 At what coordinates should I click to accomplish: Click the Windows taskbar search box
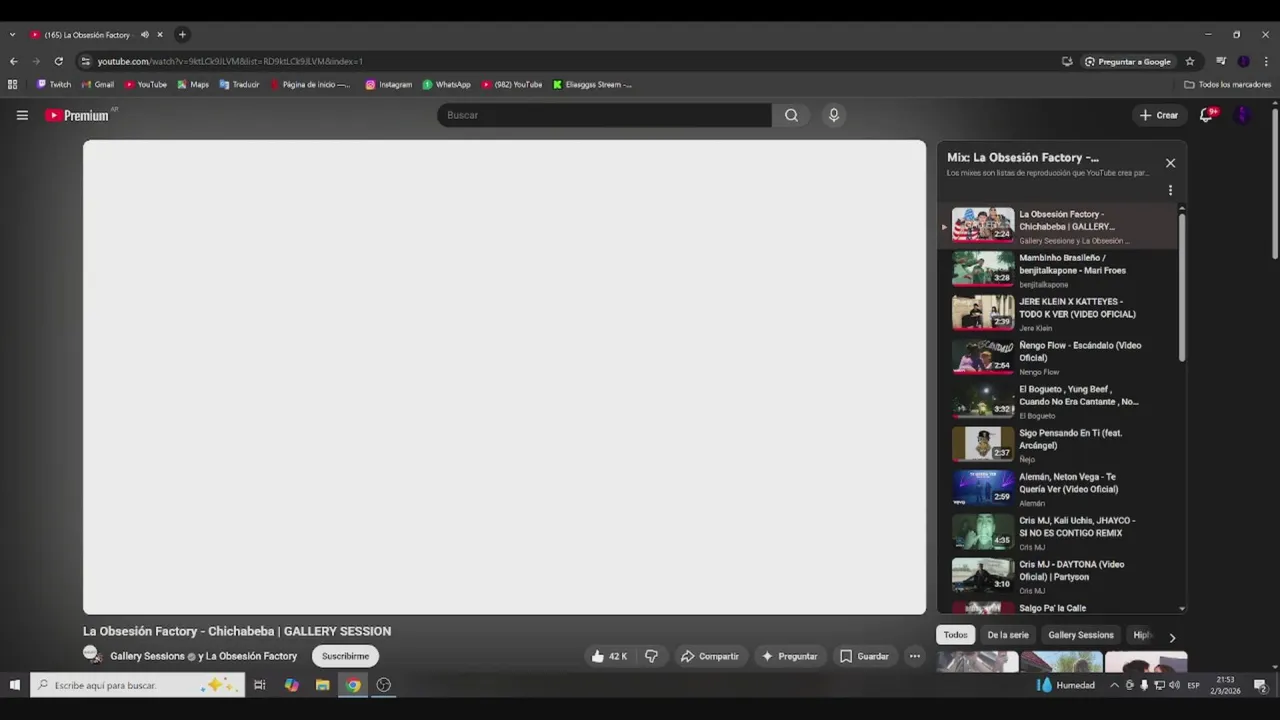coord(138,685)
